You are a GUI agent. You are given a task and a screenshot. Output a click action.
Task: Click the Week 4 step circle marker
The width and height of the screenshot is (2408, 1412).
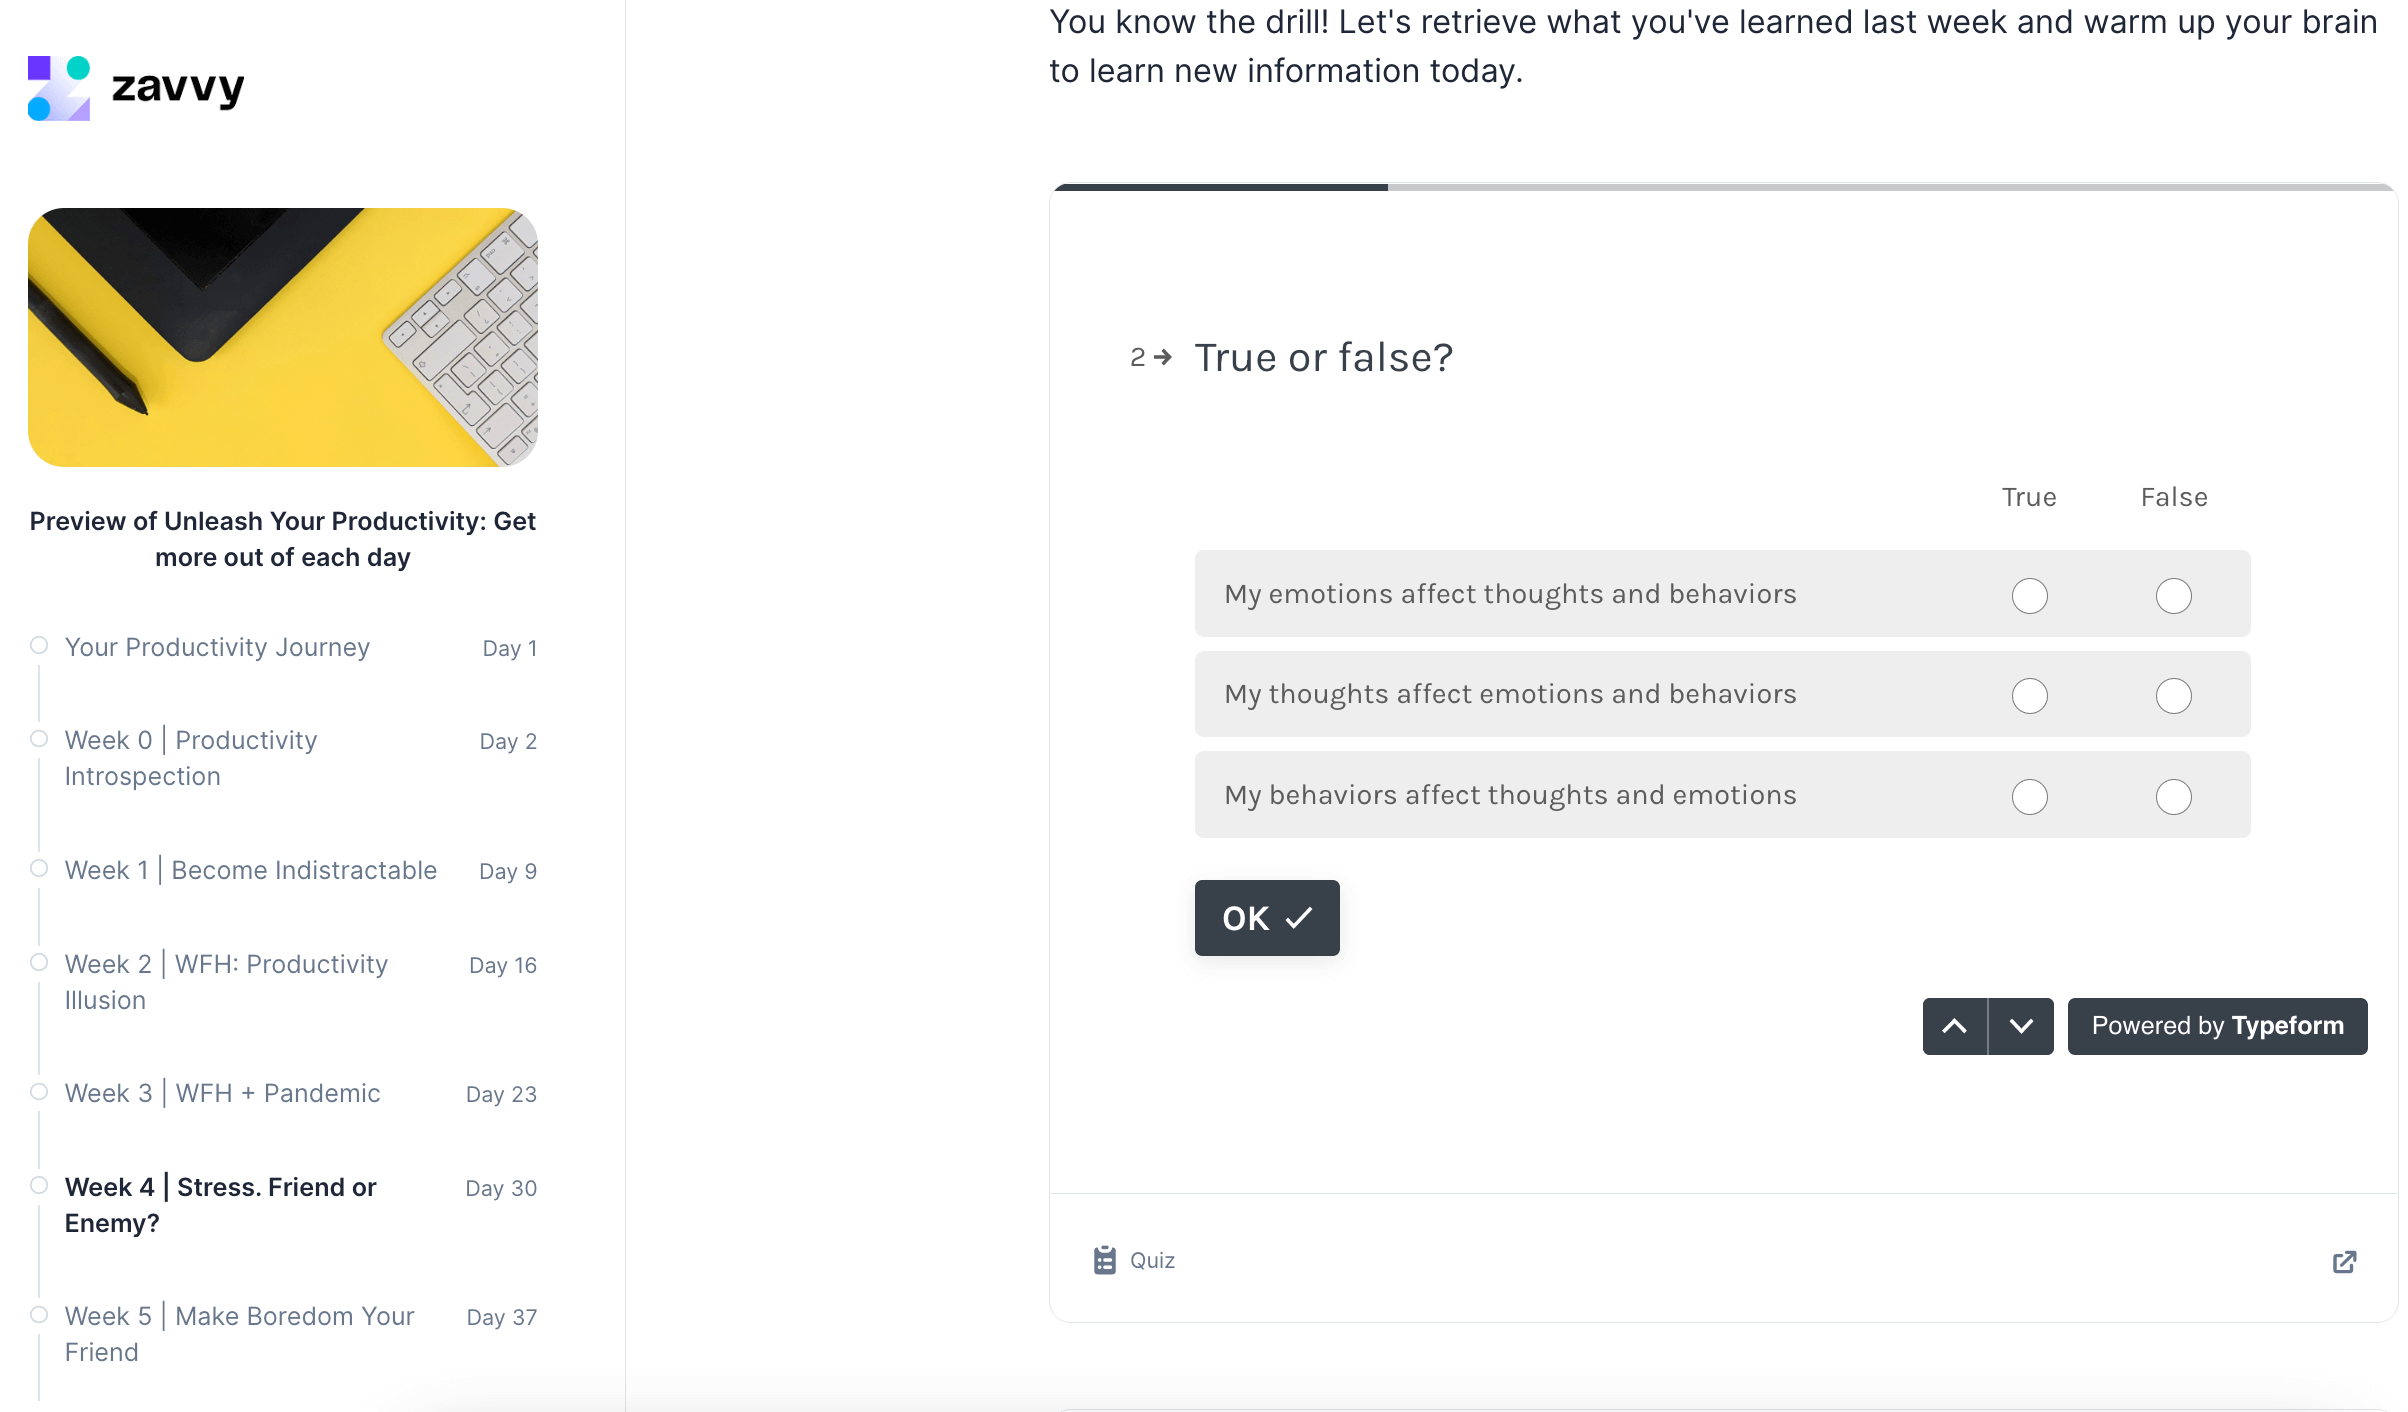click(x=39, y=1185)
